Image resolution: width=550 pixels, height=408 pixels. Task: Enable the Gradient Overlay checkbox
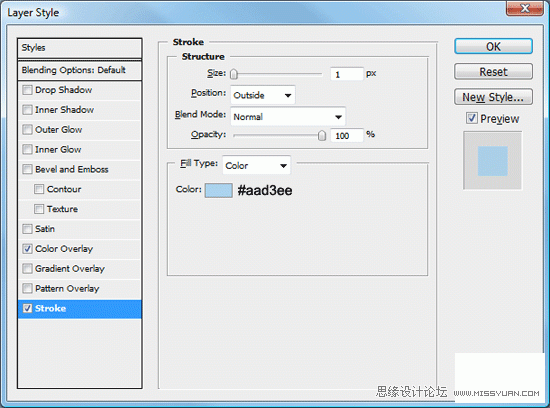pyautogui.click(x=27, y=269)
